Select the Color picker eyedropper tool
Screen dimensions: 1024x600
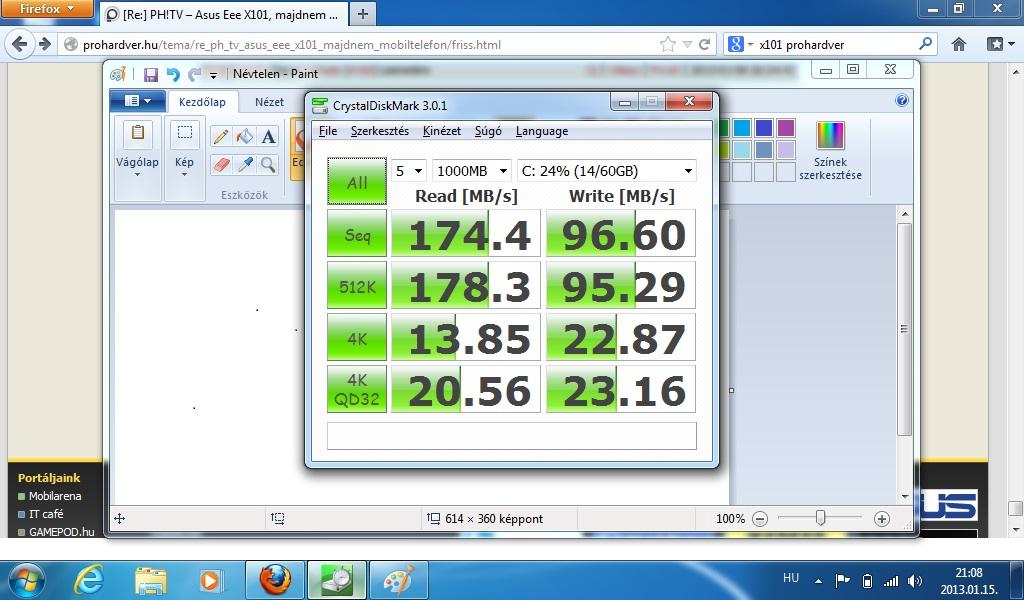(245, 165)
